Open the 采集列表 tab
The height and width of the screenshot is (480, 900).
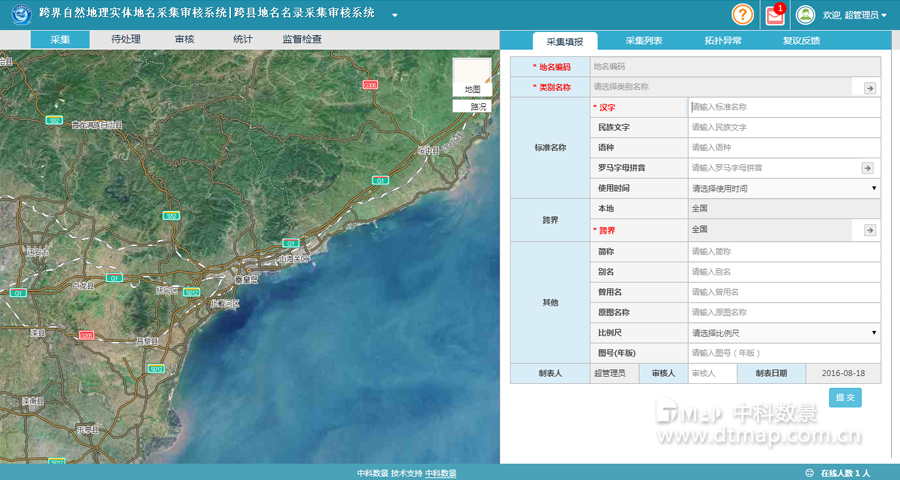coord(643,41)
